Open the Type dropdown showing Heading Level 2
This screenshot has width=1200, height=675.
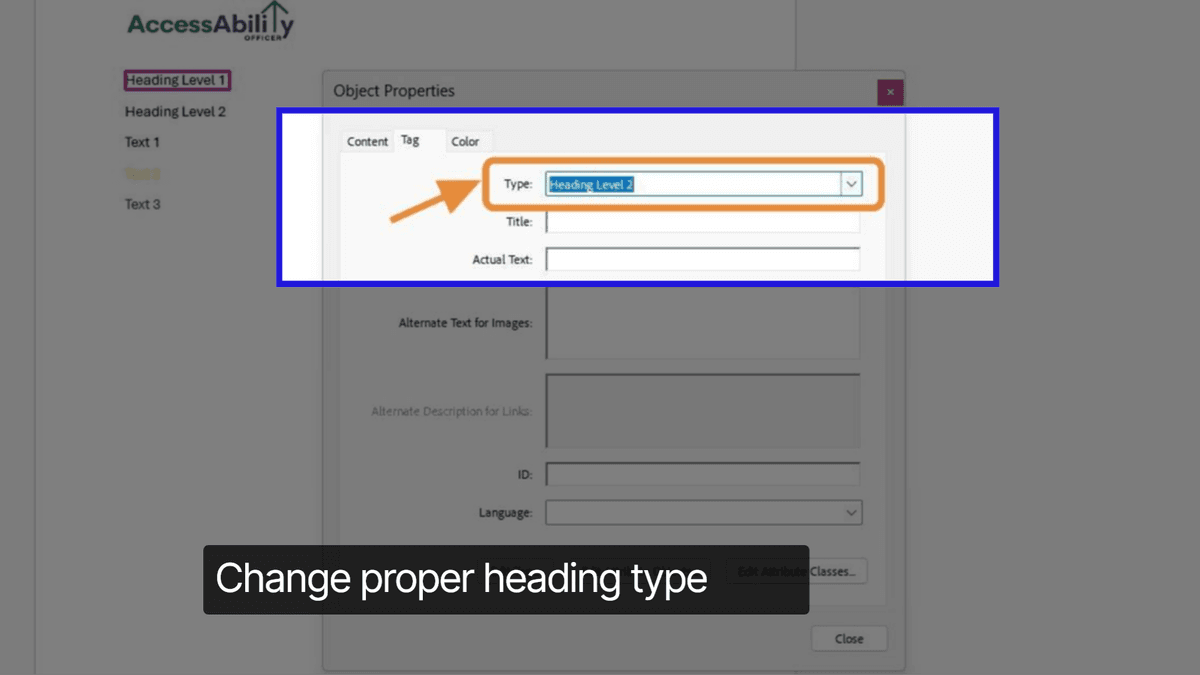[700, 184]
